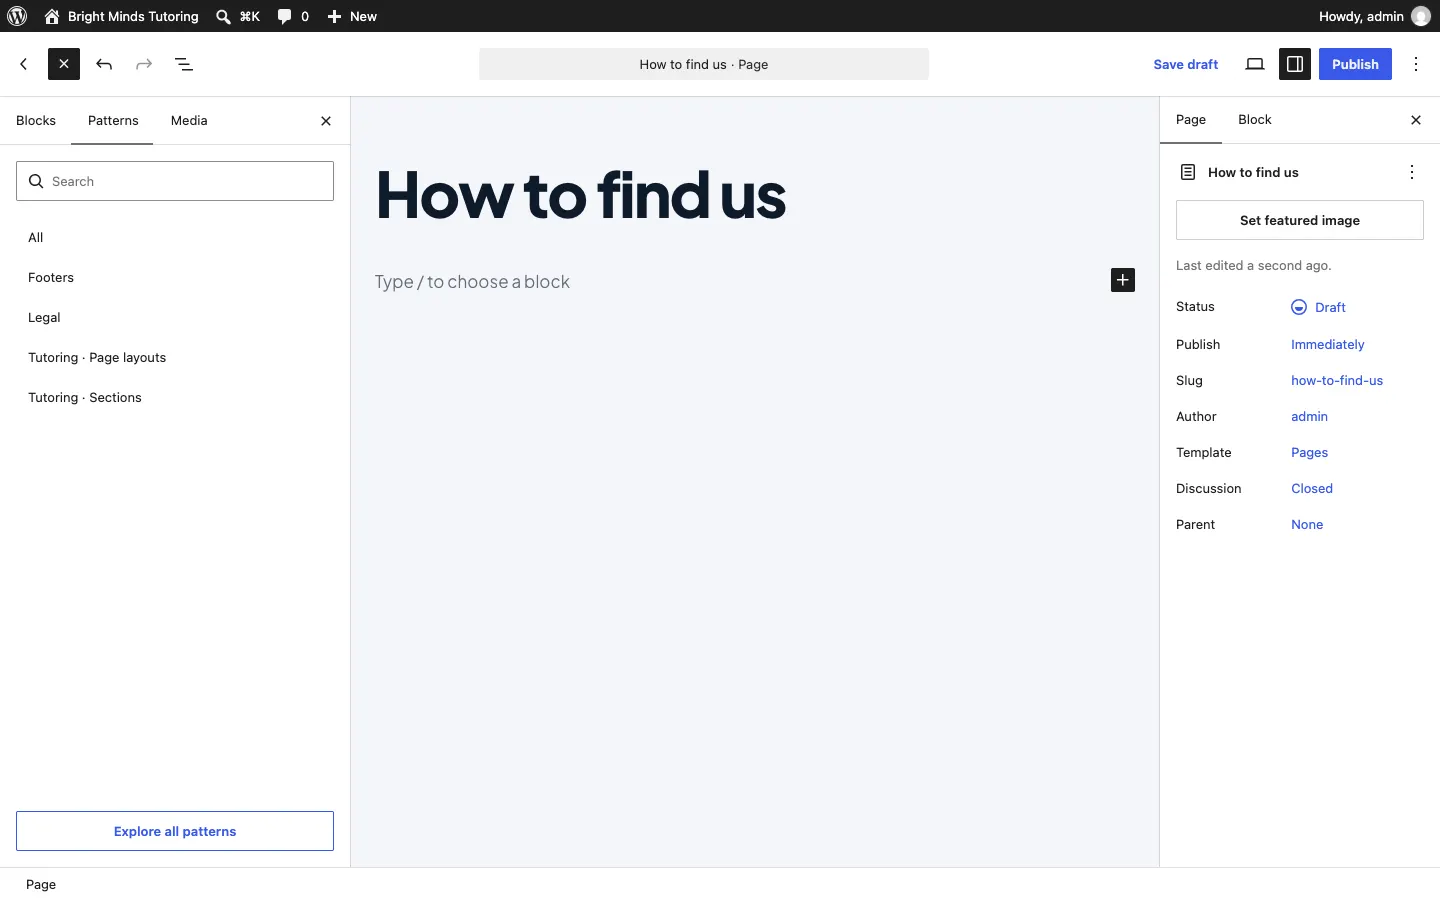Open Tutoring · Page layouts category
1440x900 pixels.
(x=175, y=357)
